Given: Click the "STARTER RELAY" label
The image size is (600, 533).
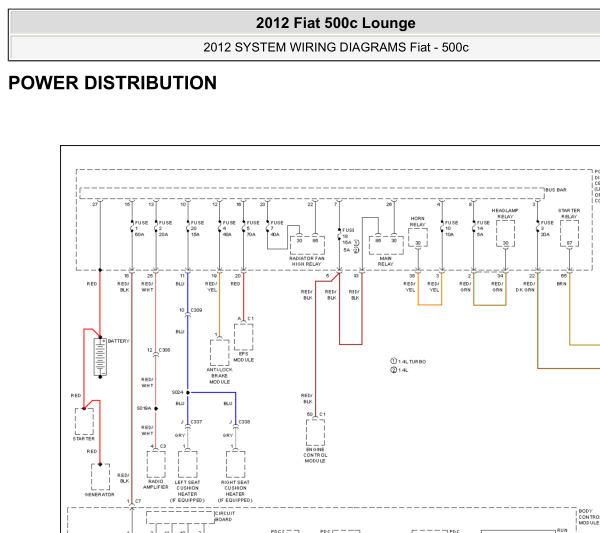Looking at the screenshot, I should point(569,214).
